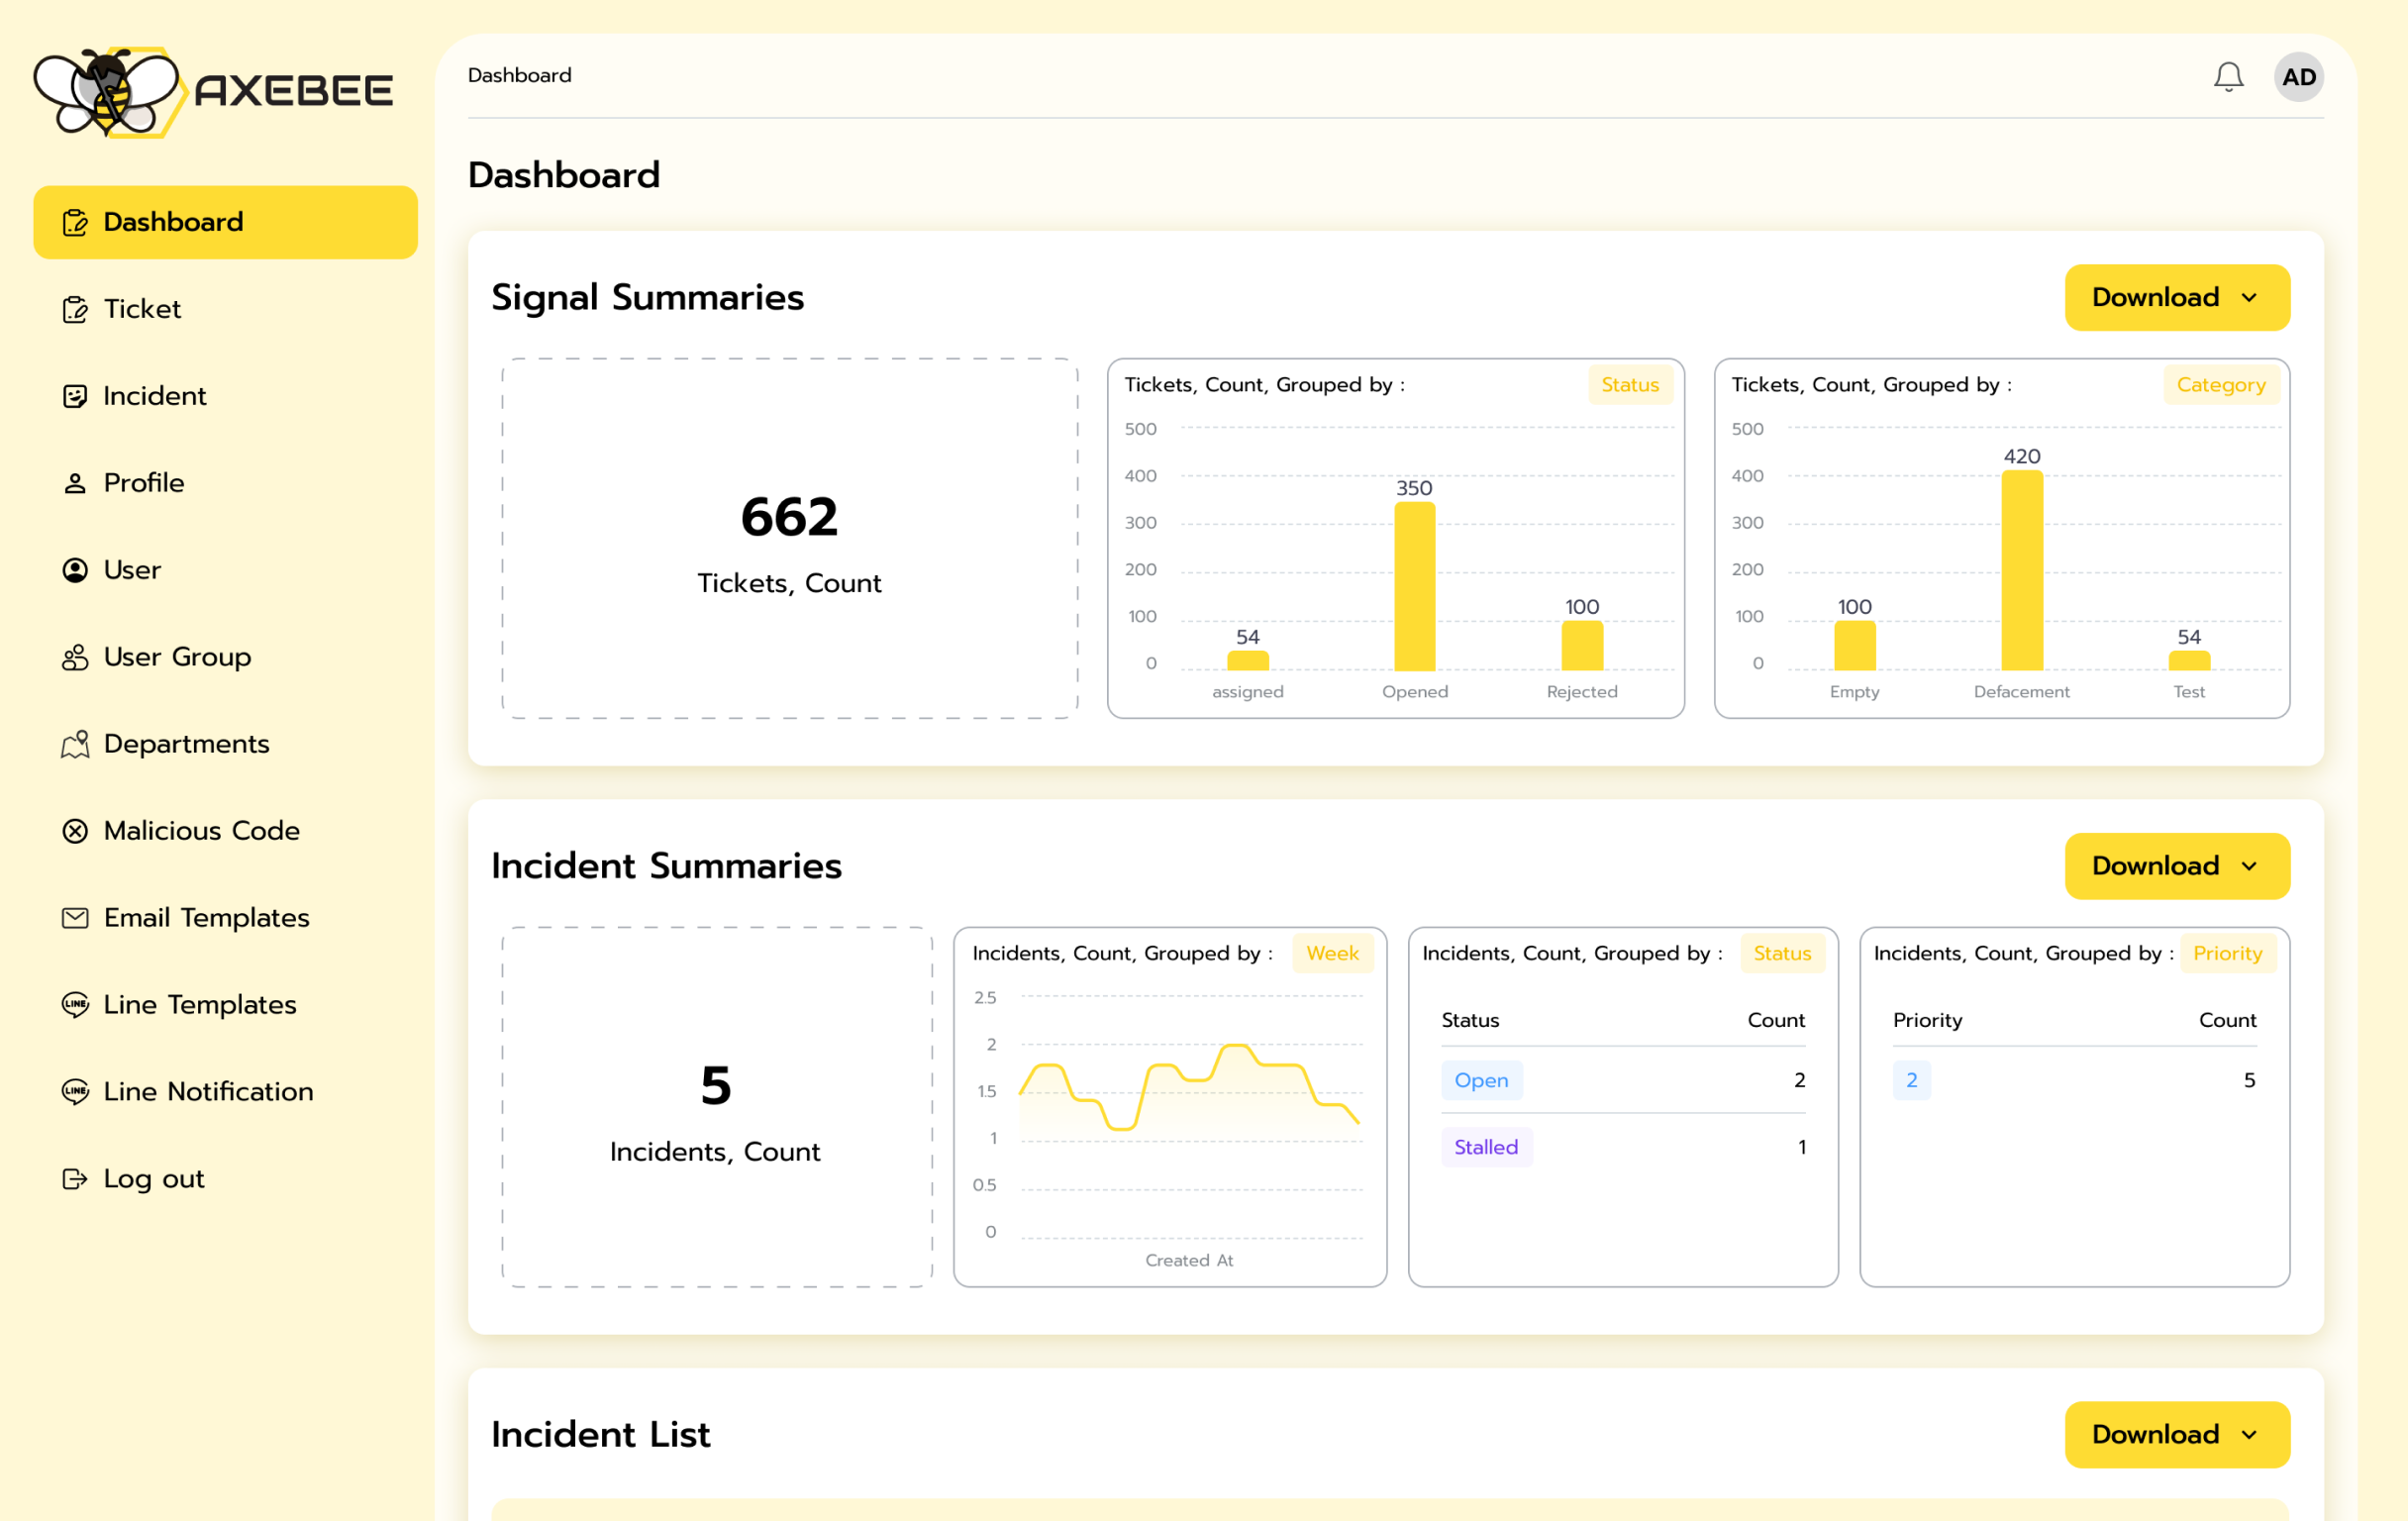Click the Open status link
This screenshot has height=1521, width=2408.
tap(1481, 1080)
